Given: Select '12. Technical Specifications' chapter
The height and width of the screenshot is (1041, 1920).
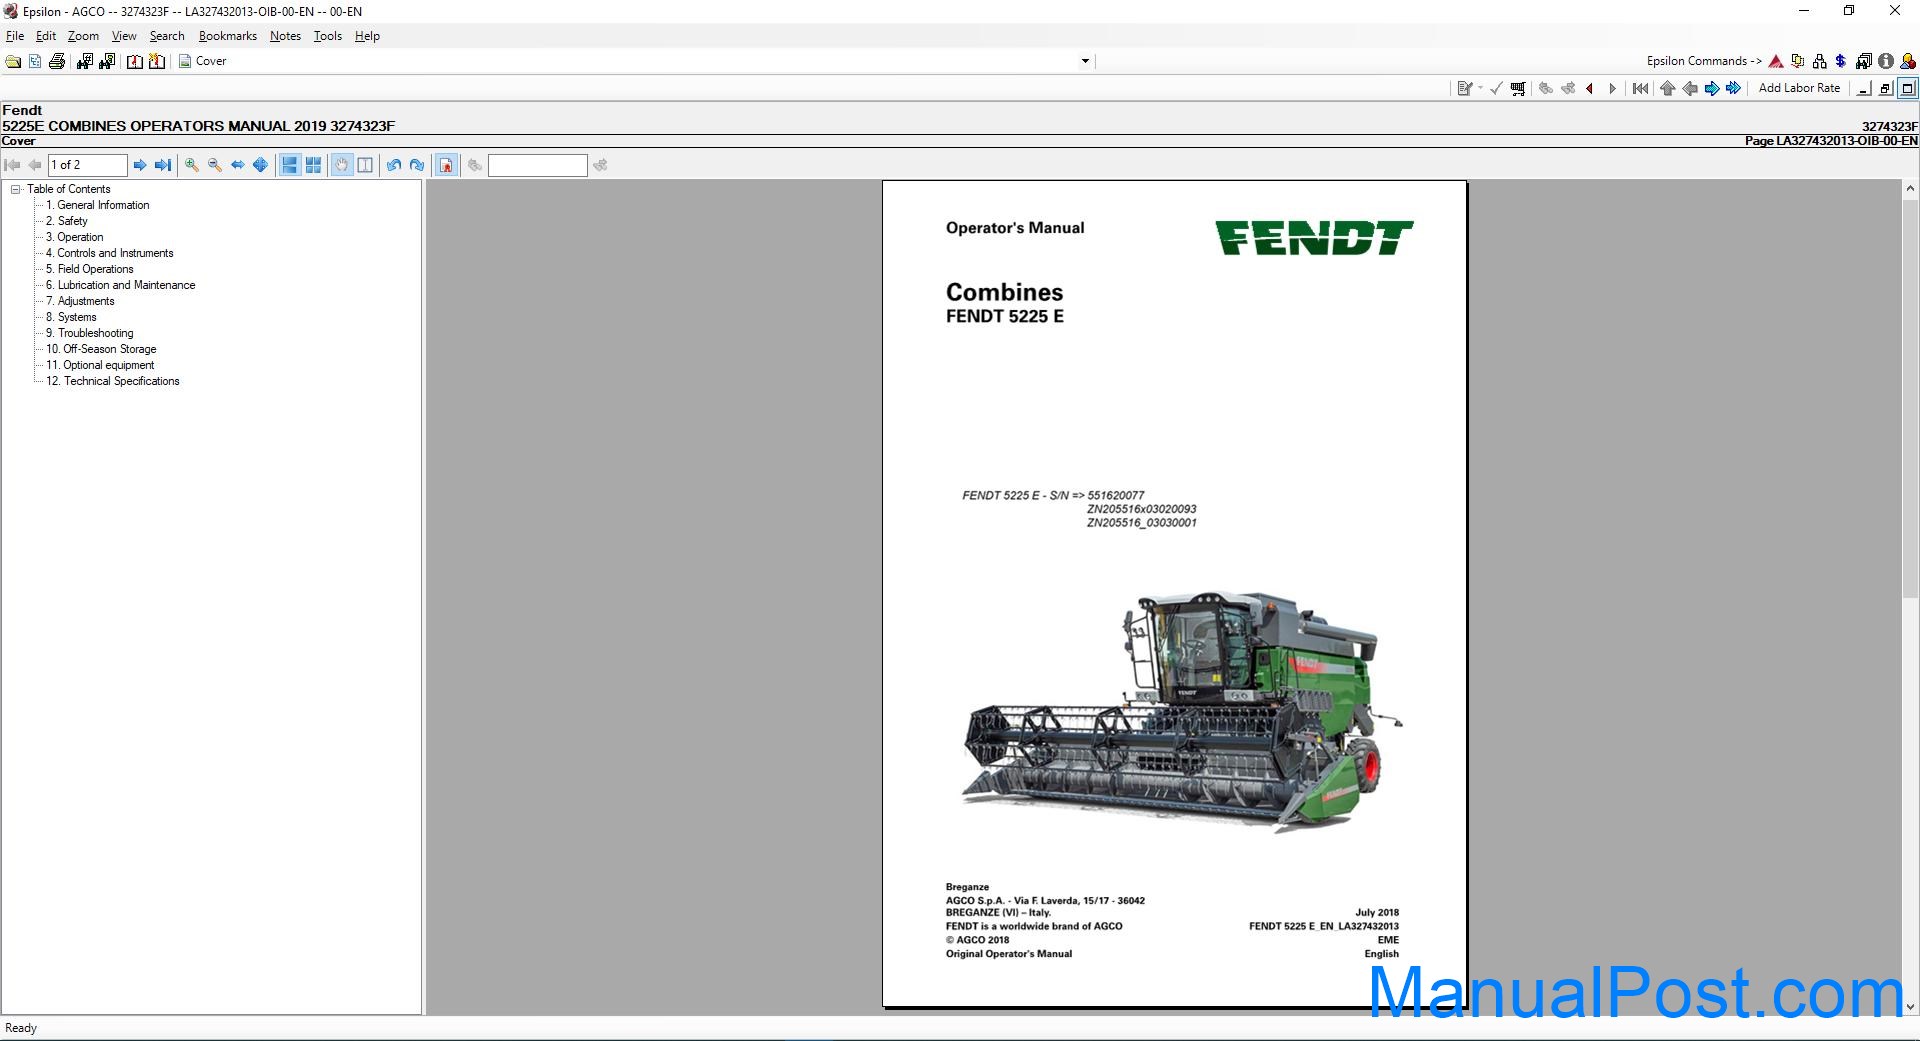Looking at the screenshot, I should (113, 381).
